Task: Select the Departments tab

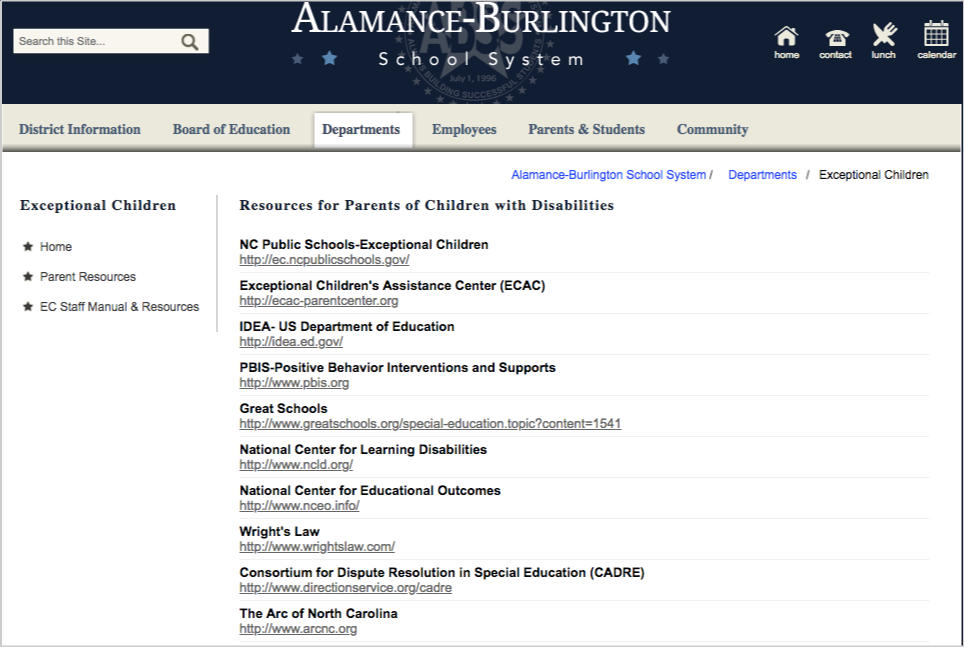Action: coord(363,130)
